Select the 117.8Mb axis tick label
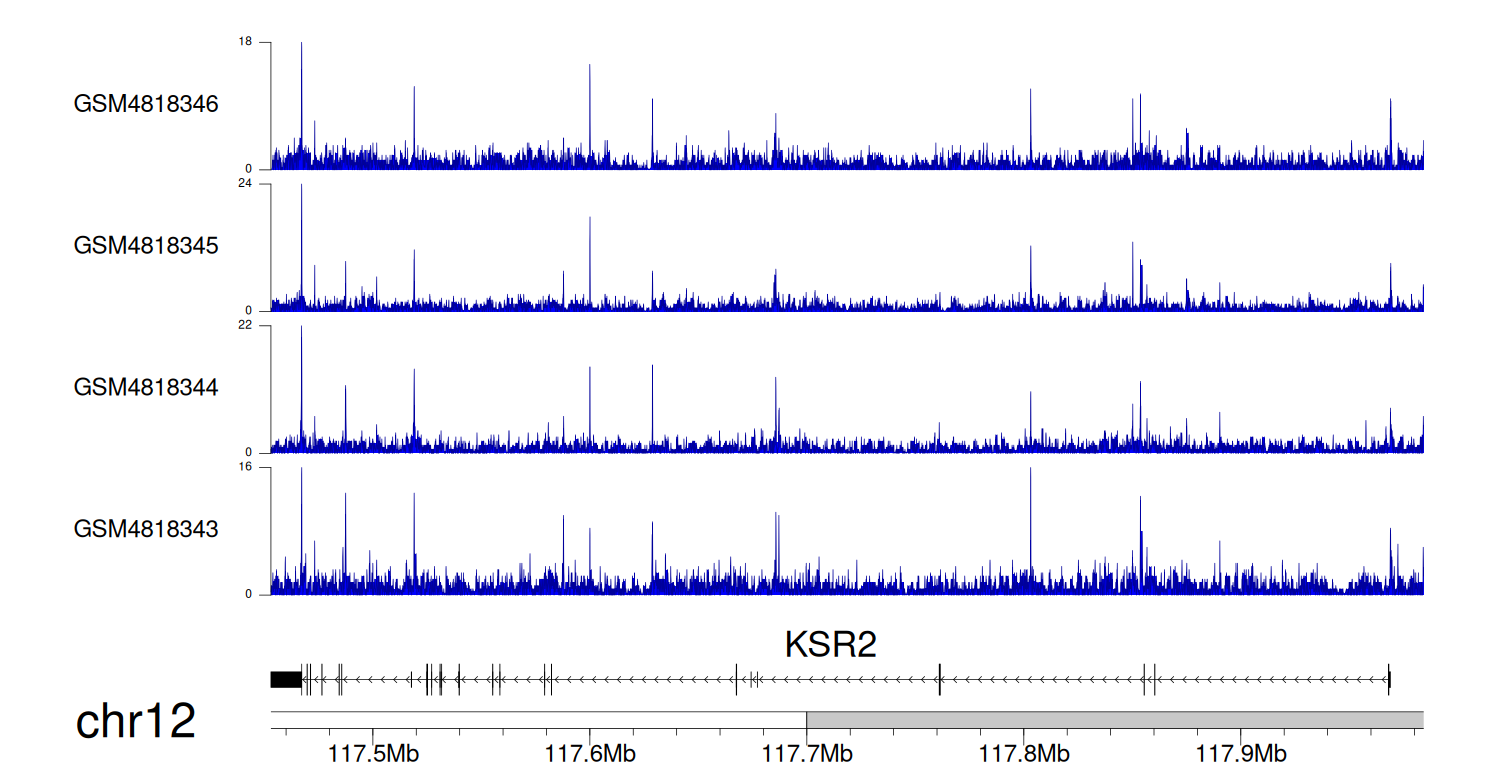The height and width of the screenshot is (780, 1500). point(1024,753)
